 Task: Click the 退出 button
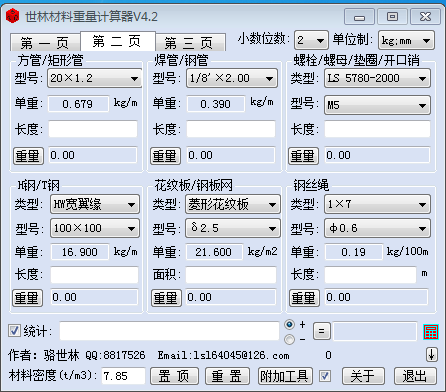click(x=415, y=376)
